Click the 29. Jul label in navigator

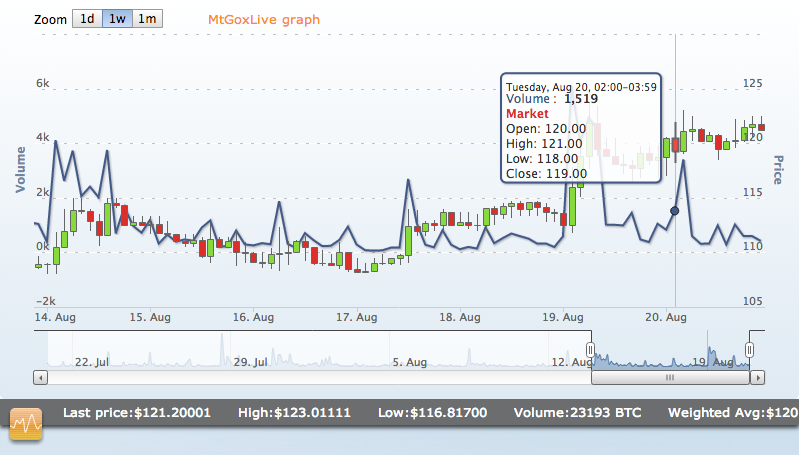pos(251,362)
